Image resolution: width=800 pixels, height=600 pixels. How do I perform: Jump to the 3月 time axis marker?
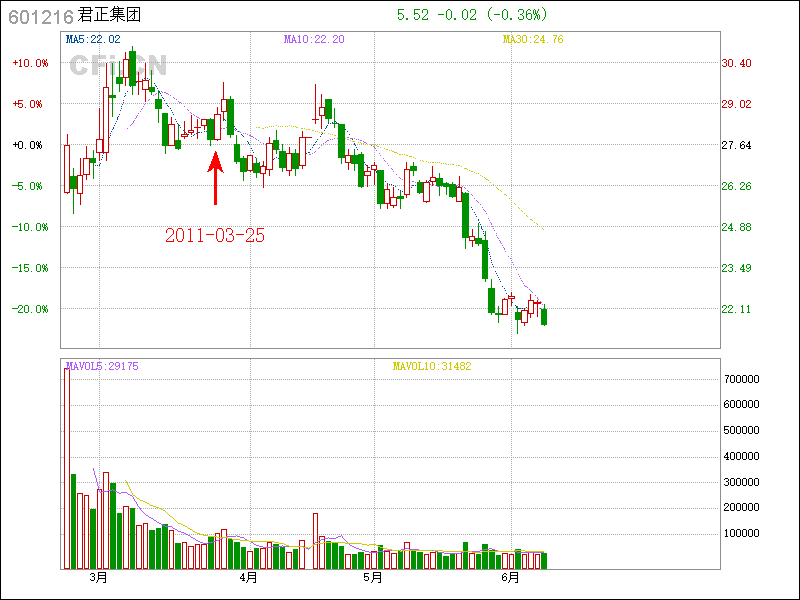click(97, 578)
